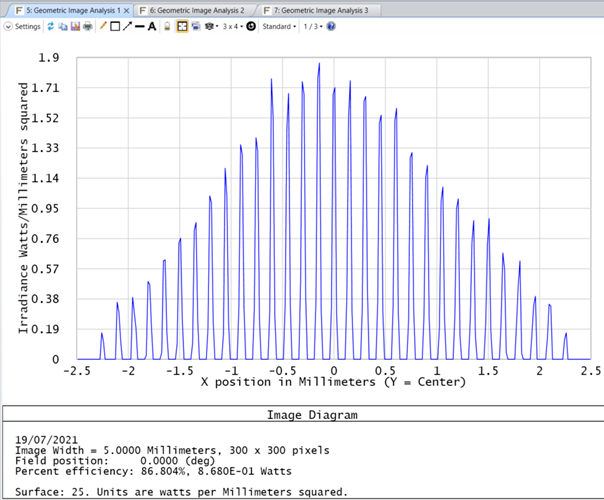Toggle the window lock icon
Viewport: 604px width, 500px height.
point(167,27)
